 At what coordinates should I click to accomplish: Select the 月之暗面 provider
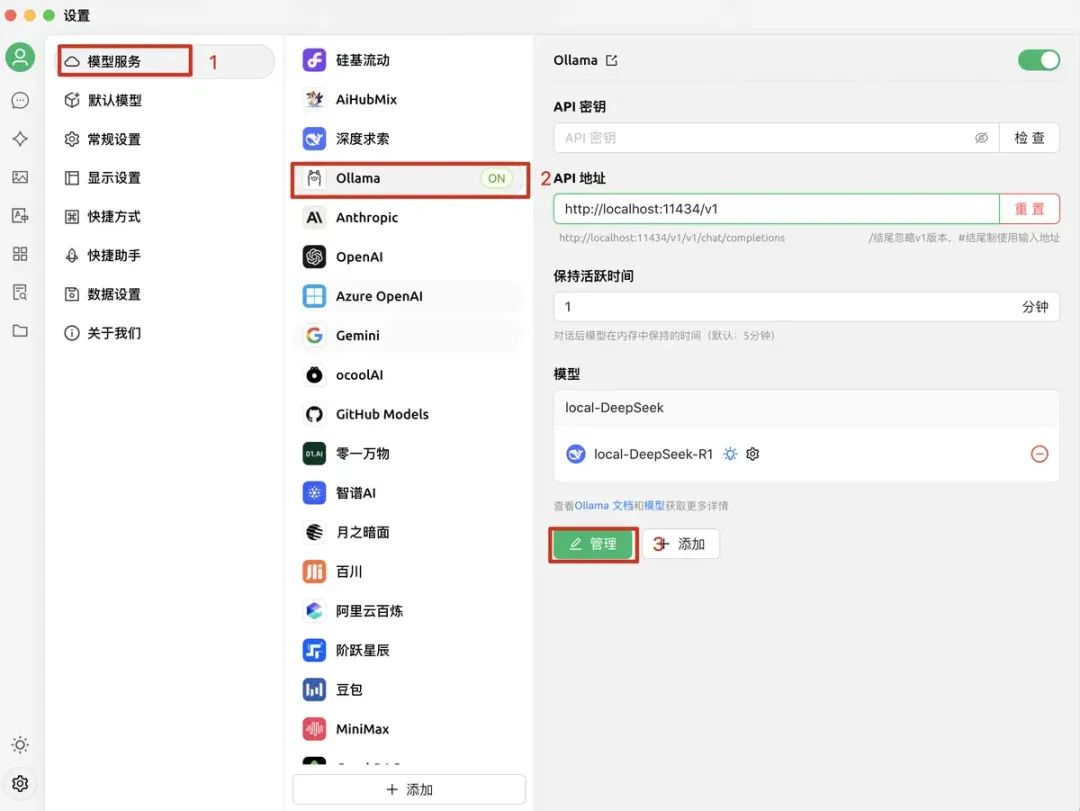[410, 532]
